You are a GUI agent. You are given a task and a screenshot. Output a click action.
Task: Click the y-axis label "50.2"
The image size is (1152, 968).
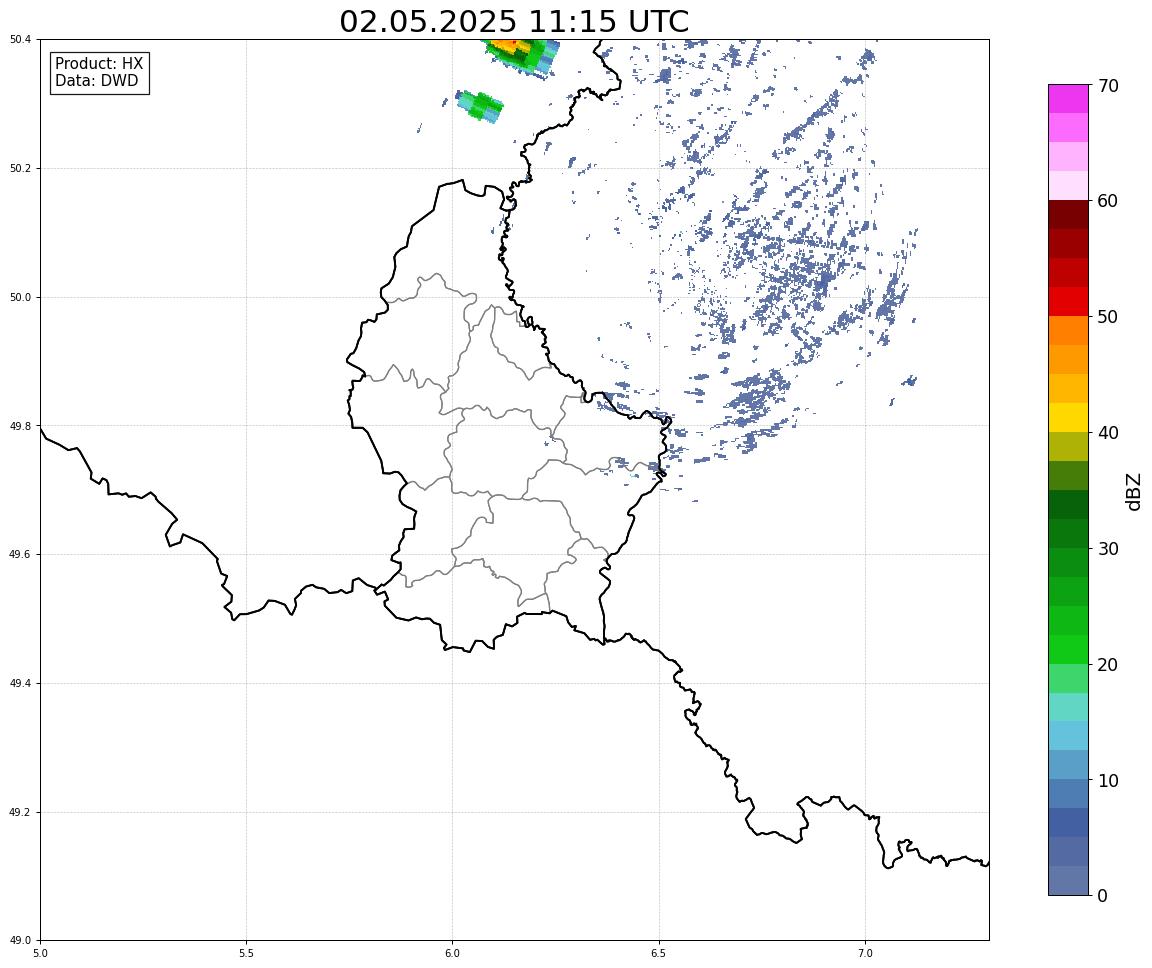point(21,168)
